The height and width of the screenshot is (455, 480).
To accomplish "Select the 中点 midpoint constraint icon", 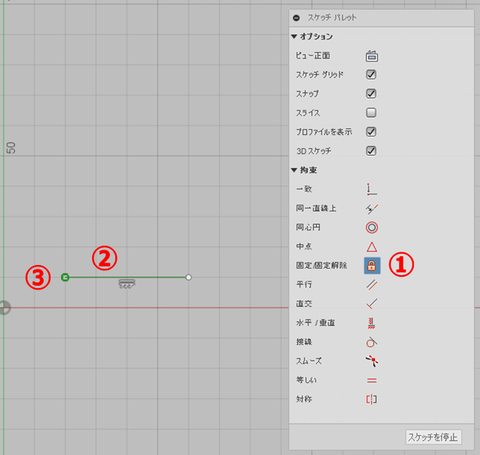I will (x=372, y=247).
